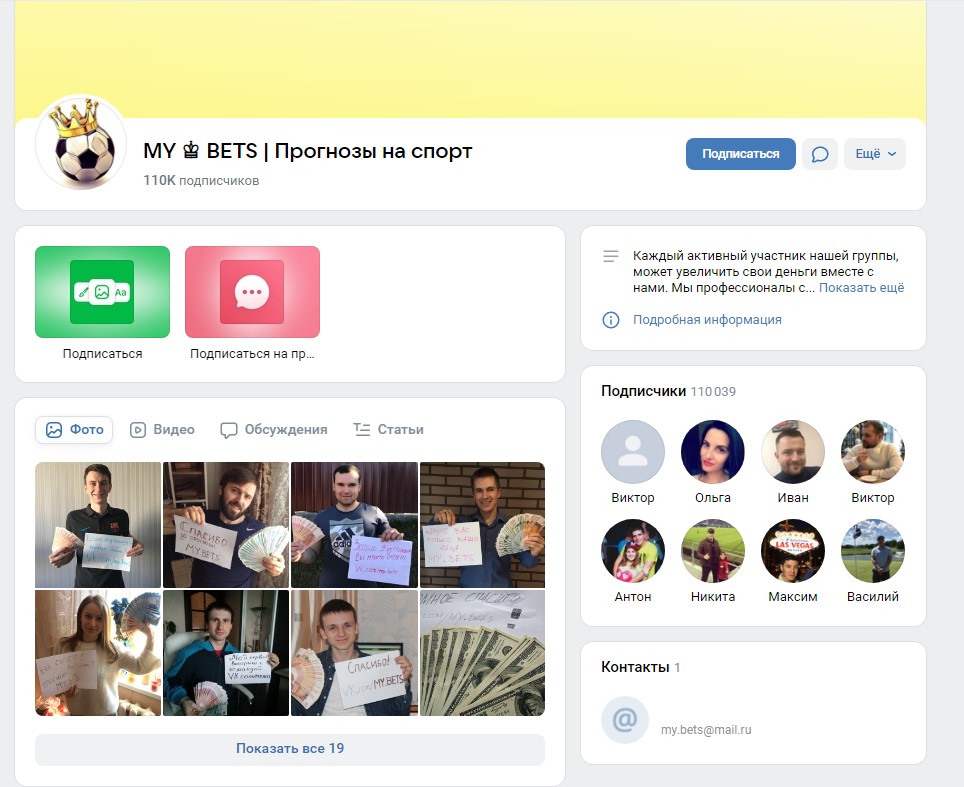The width and height of the screenshot is (964, 787).
Task: Switch to the Обсуждения tab
Action: [x=274, y=430]
